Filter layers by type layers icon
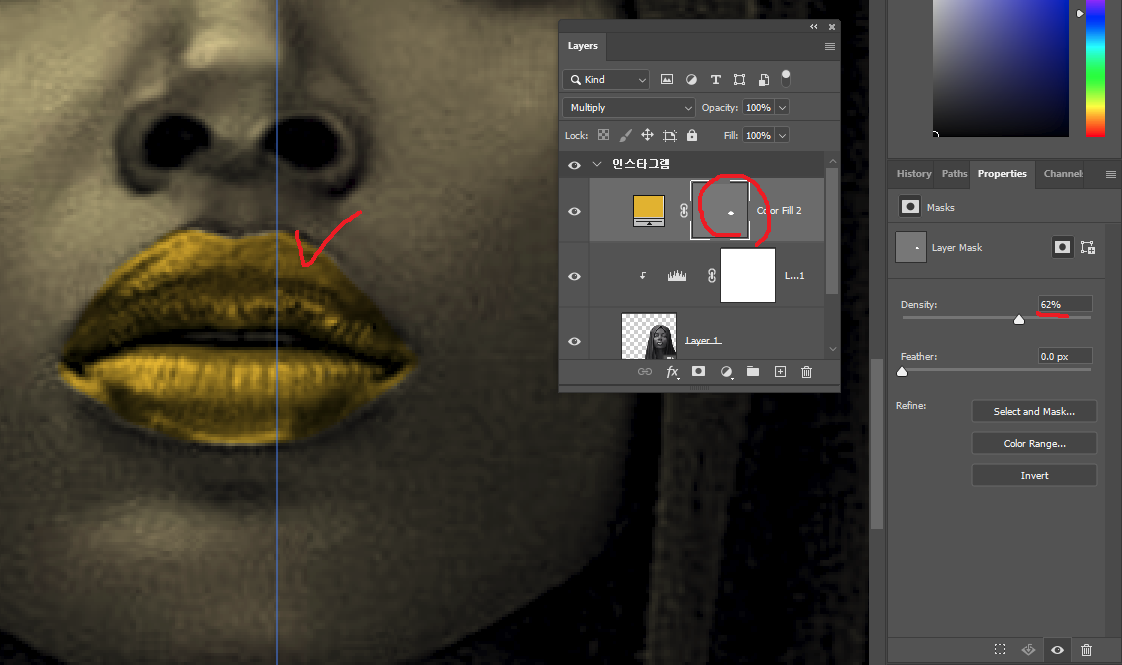The image size is (1122, 665). tap(716, 79)
